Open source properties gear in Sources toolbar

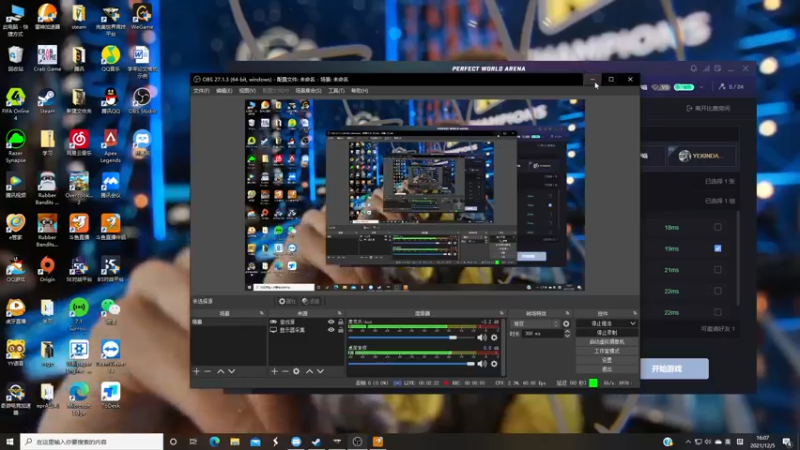pyautogui.click(x=296, y=371)
